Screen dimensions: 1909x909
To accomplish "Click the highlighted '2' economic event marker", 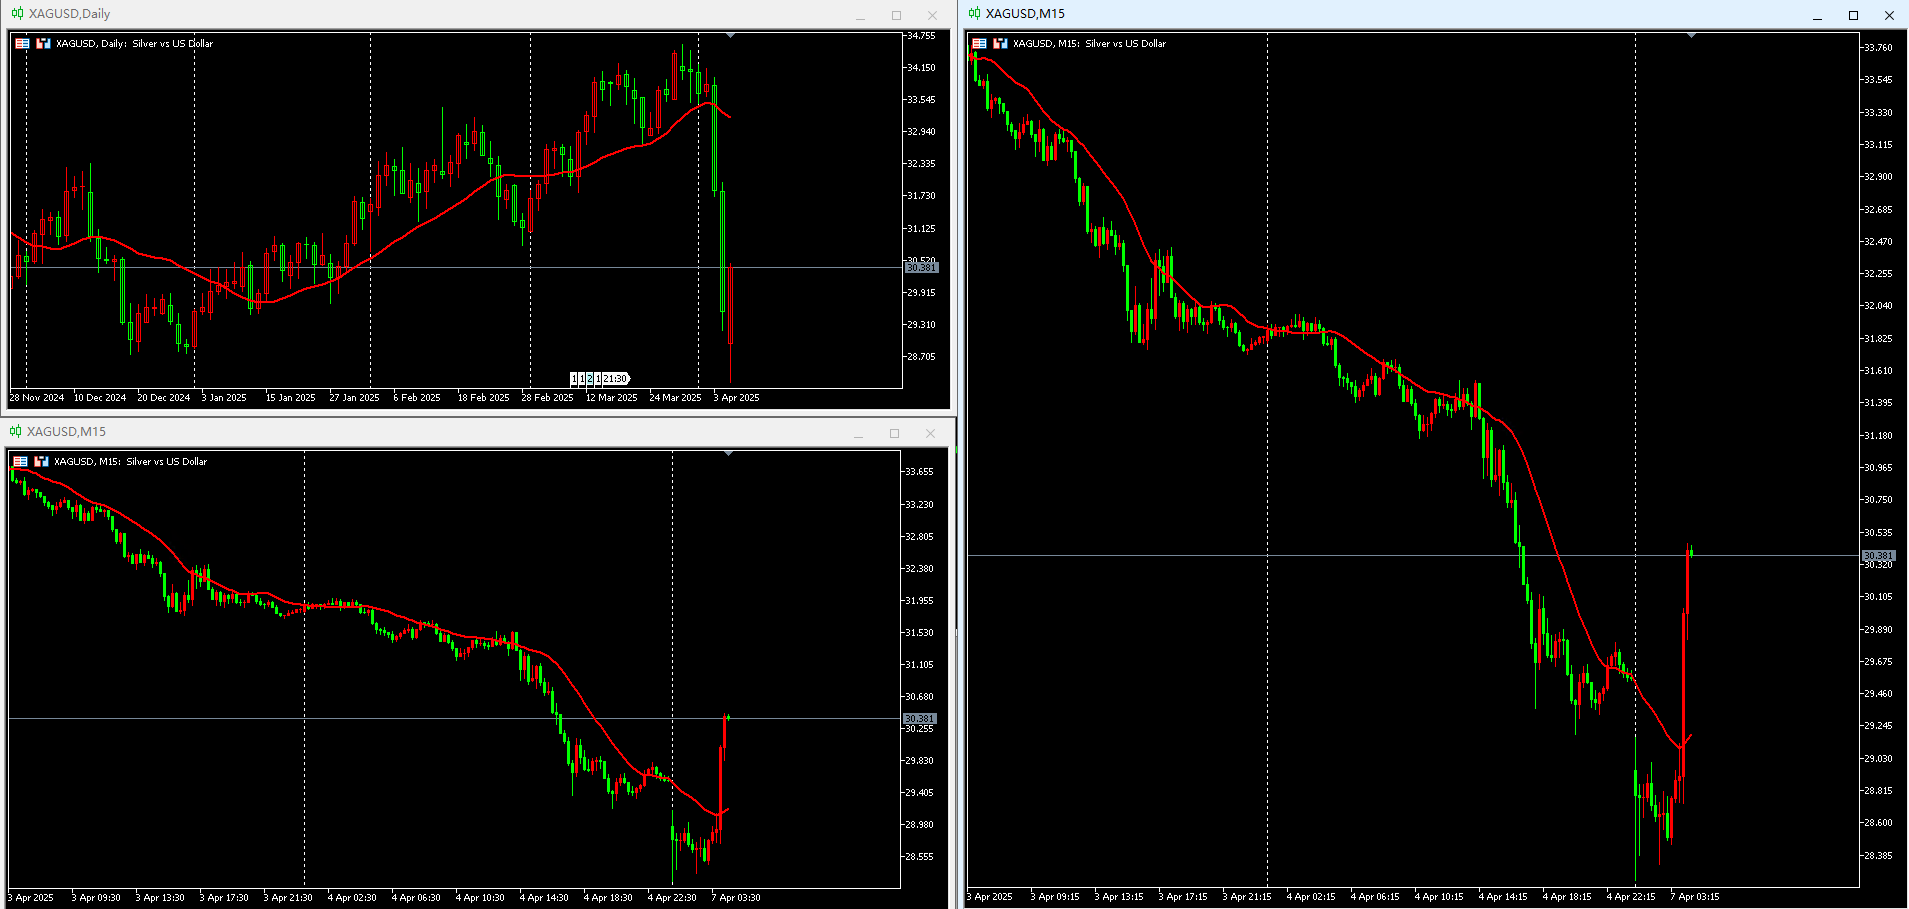I will click(590, 378).
